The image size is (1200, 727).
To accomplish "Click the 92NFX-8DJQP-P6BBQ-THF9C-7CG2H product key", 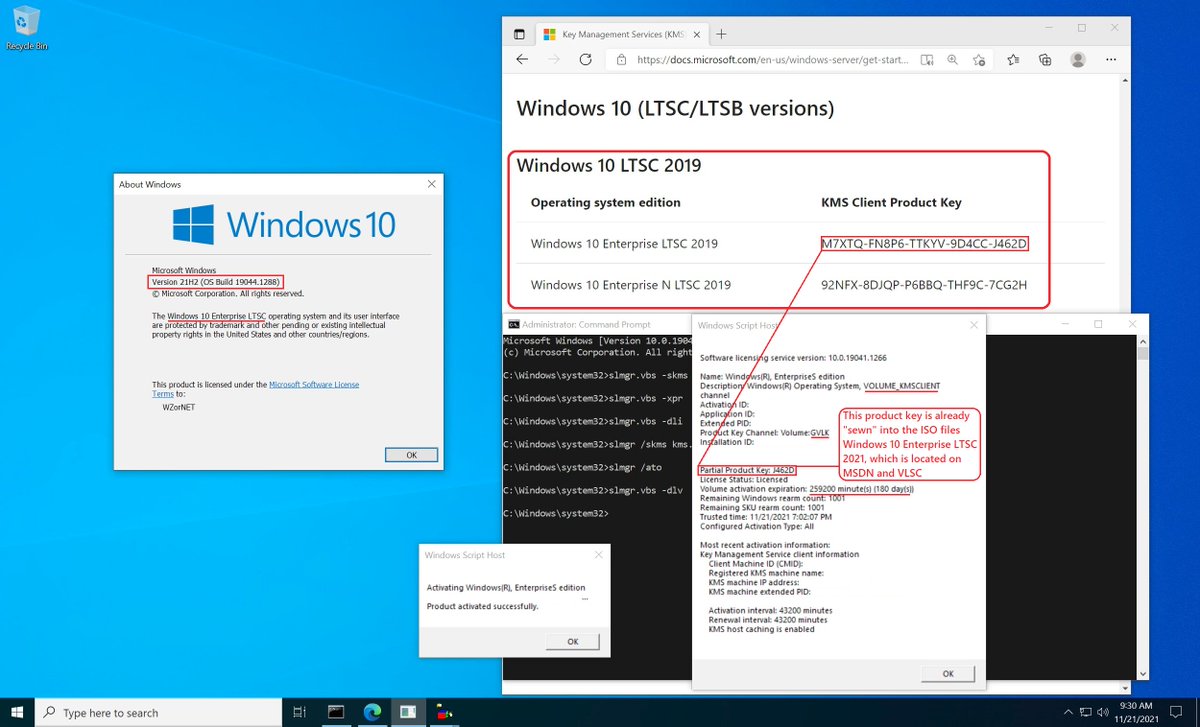I will (x=924, y=285).
